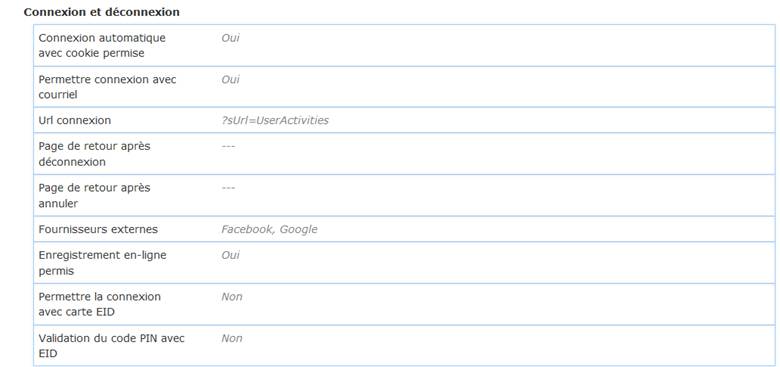Select the 'Page de retour après déconnexion' label
Viewport: 780px width, 367px height.
tap(94, 154)
